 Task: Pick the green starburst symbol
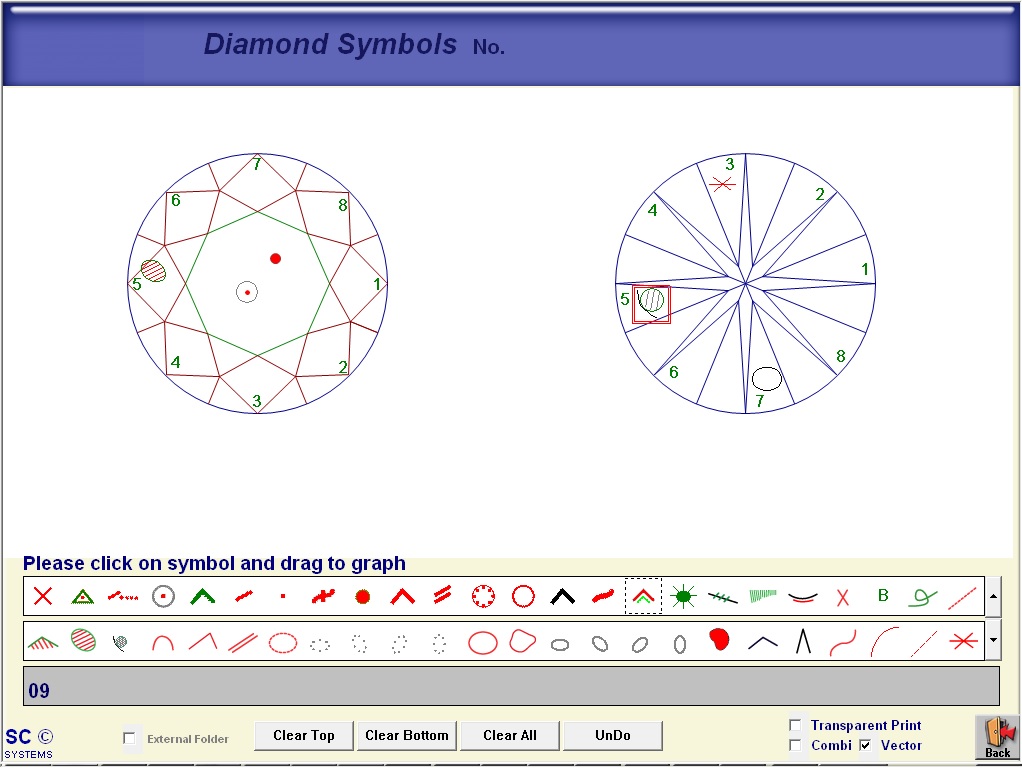coord(683,597)
